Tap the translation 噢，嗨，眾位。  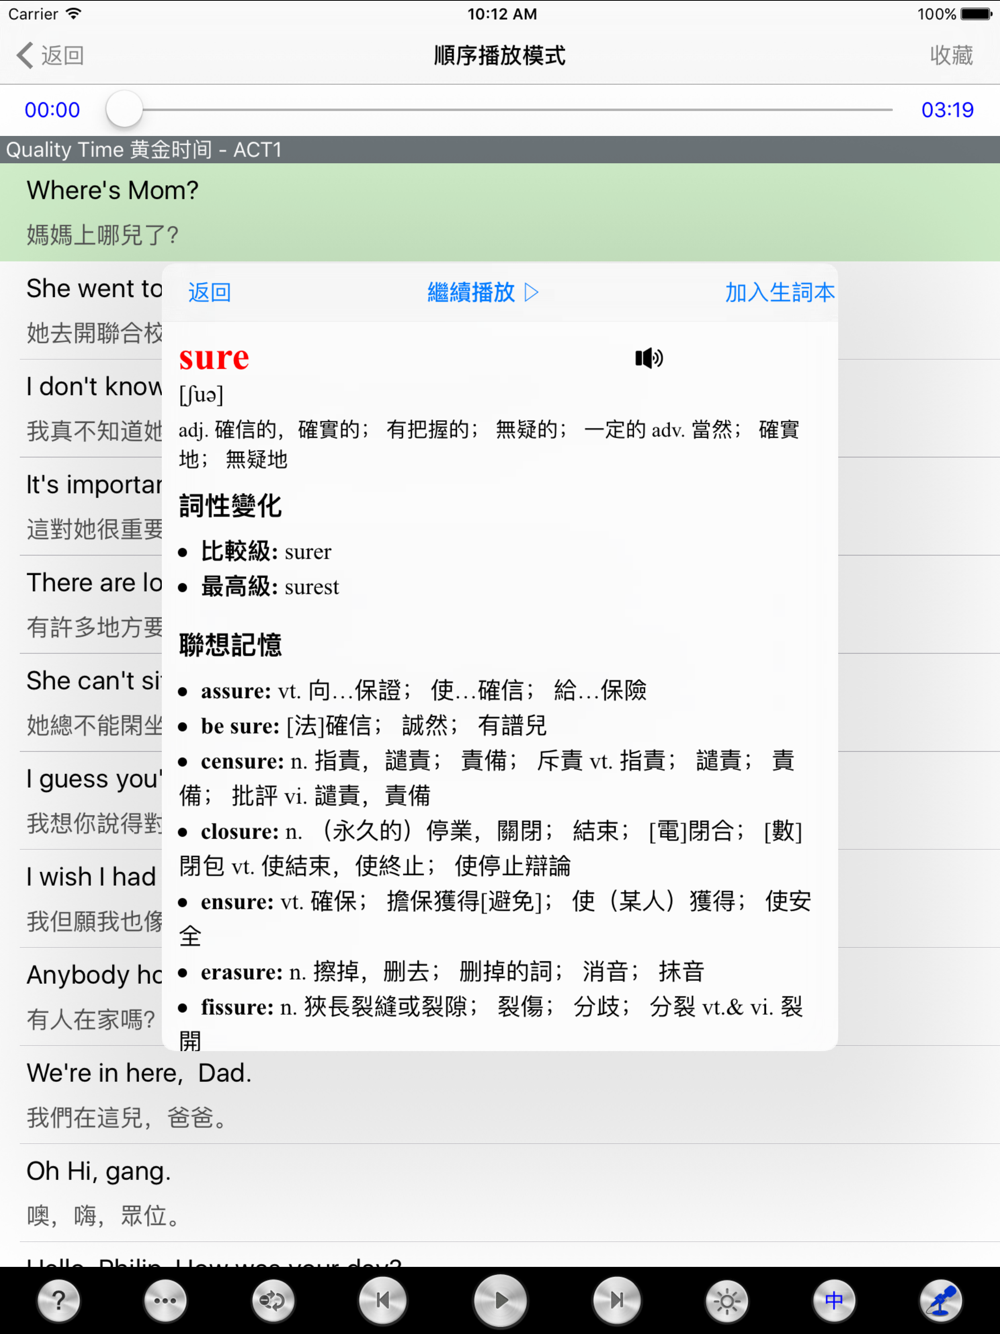(106, 1215)
